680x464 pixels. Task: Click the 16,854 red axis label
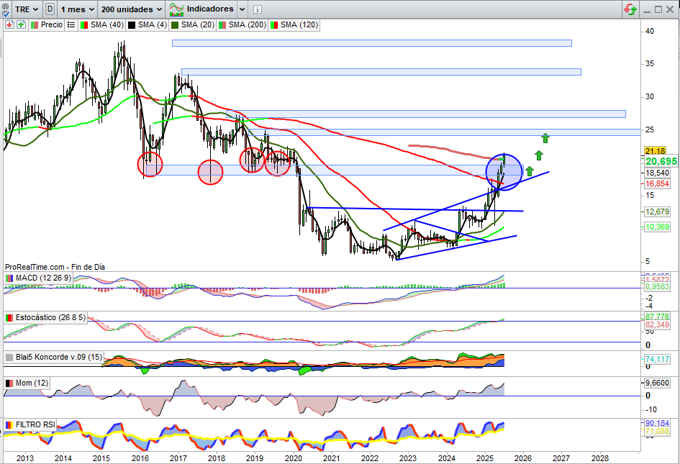click(x=657, y=184)
